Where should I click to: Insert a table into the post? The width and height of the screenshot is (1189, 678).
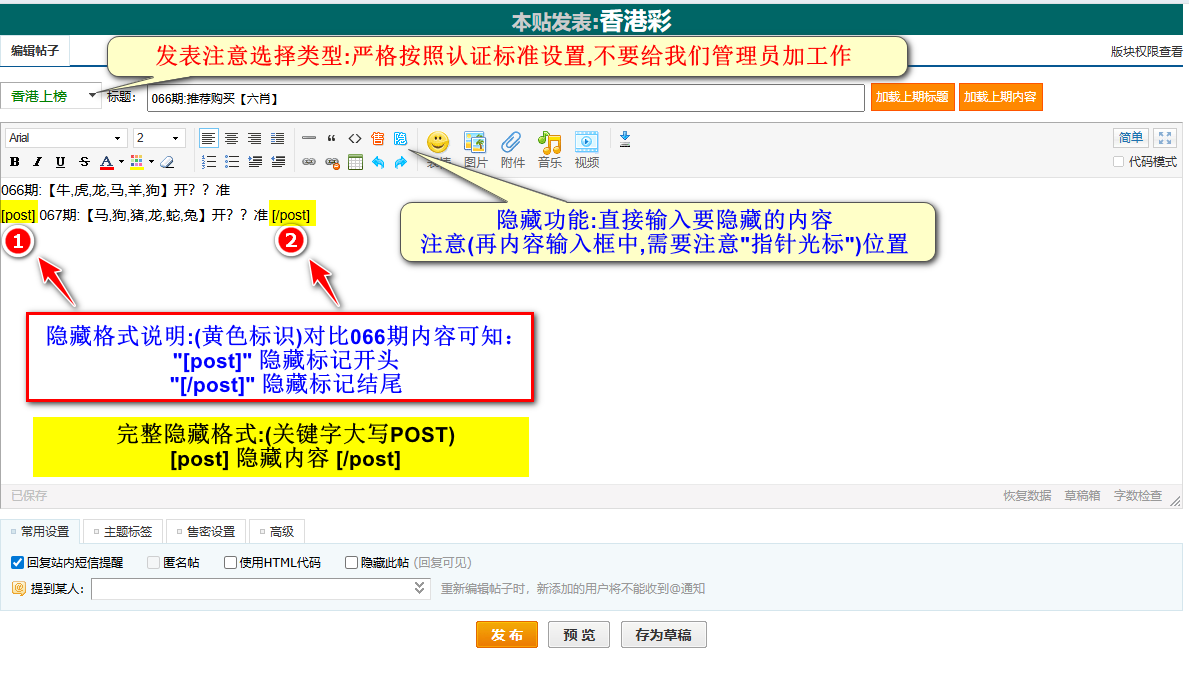point(355,162)
